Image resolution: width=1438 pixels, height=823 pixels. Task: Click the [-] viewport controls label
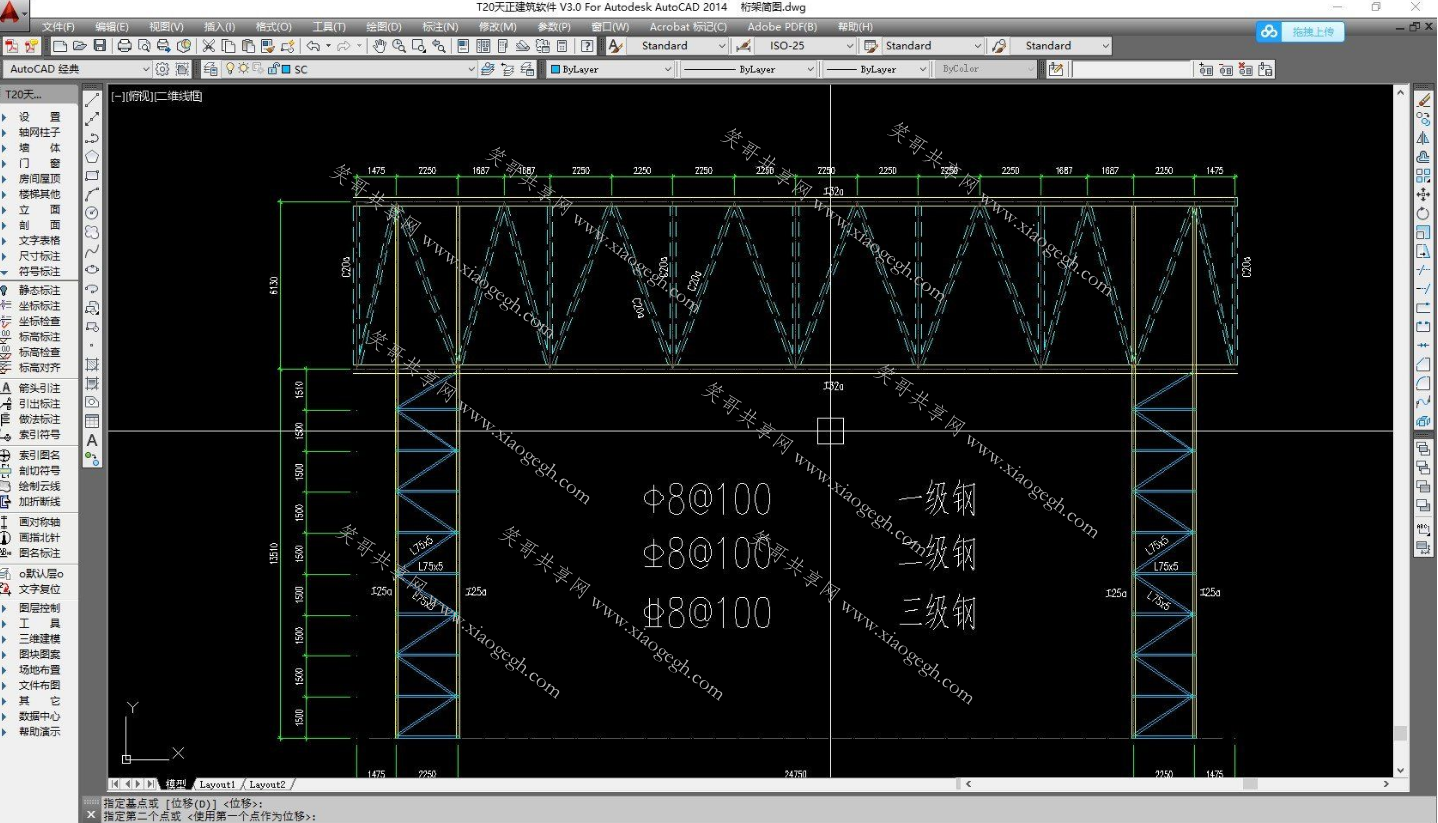[118, 97]
